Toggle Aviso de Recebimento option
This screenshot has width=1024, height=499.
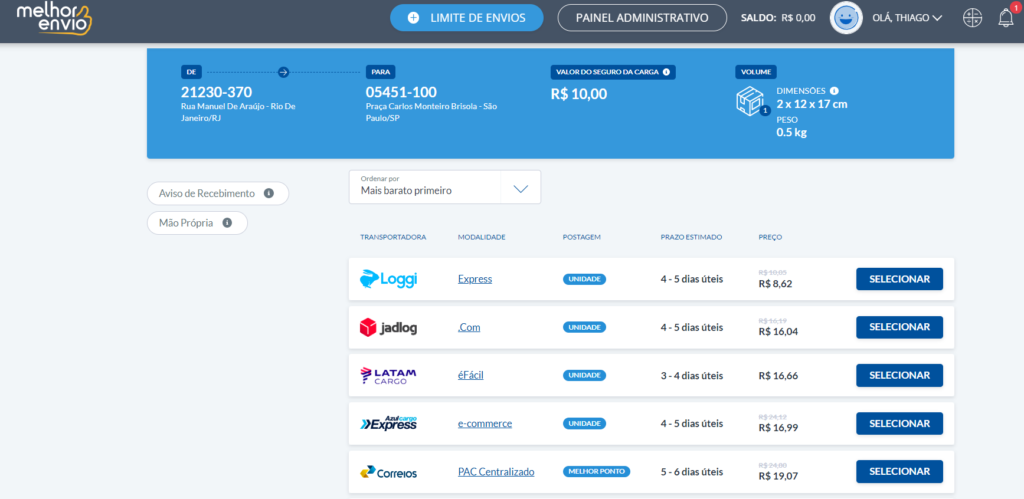217,193
